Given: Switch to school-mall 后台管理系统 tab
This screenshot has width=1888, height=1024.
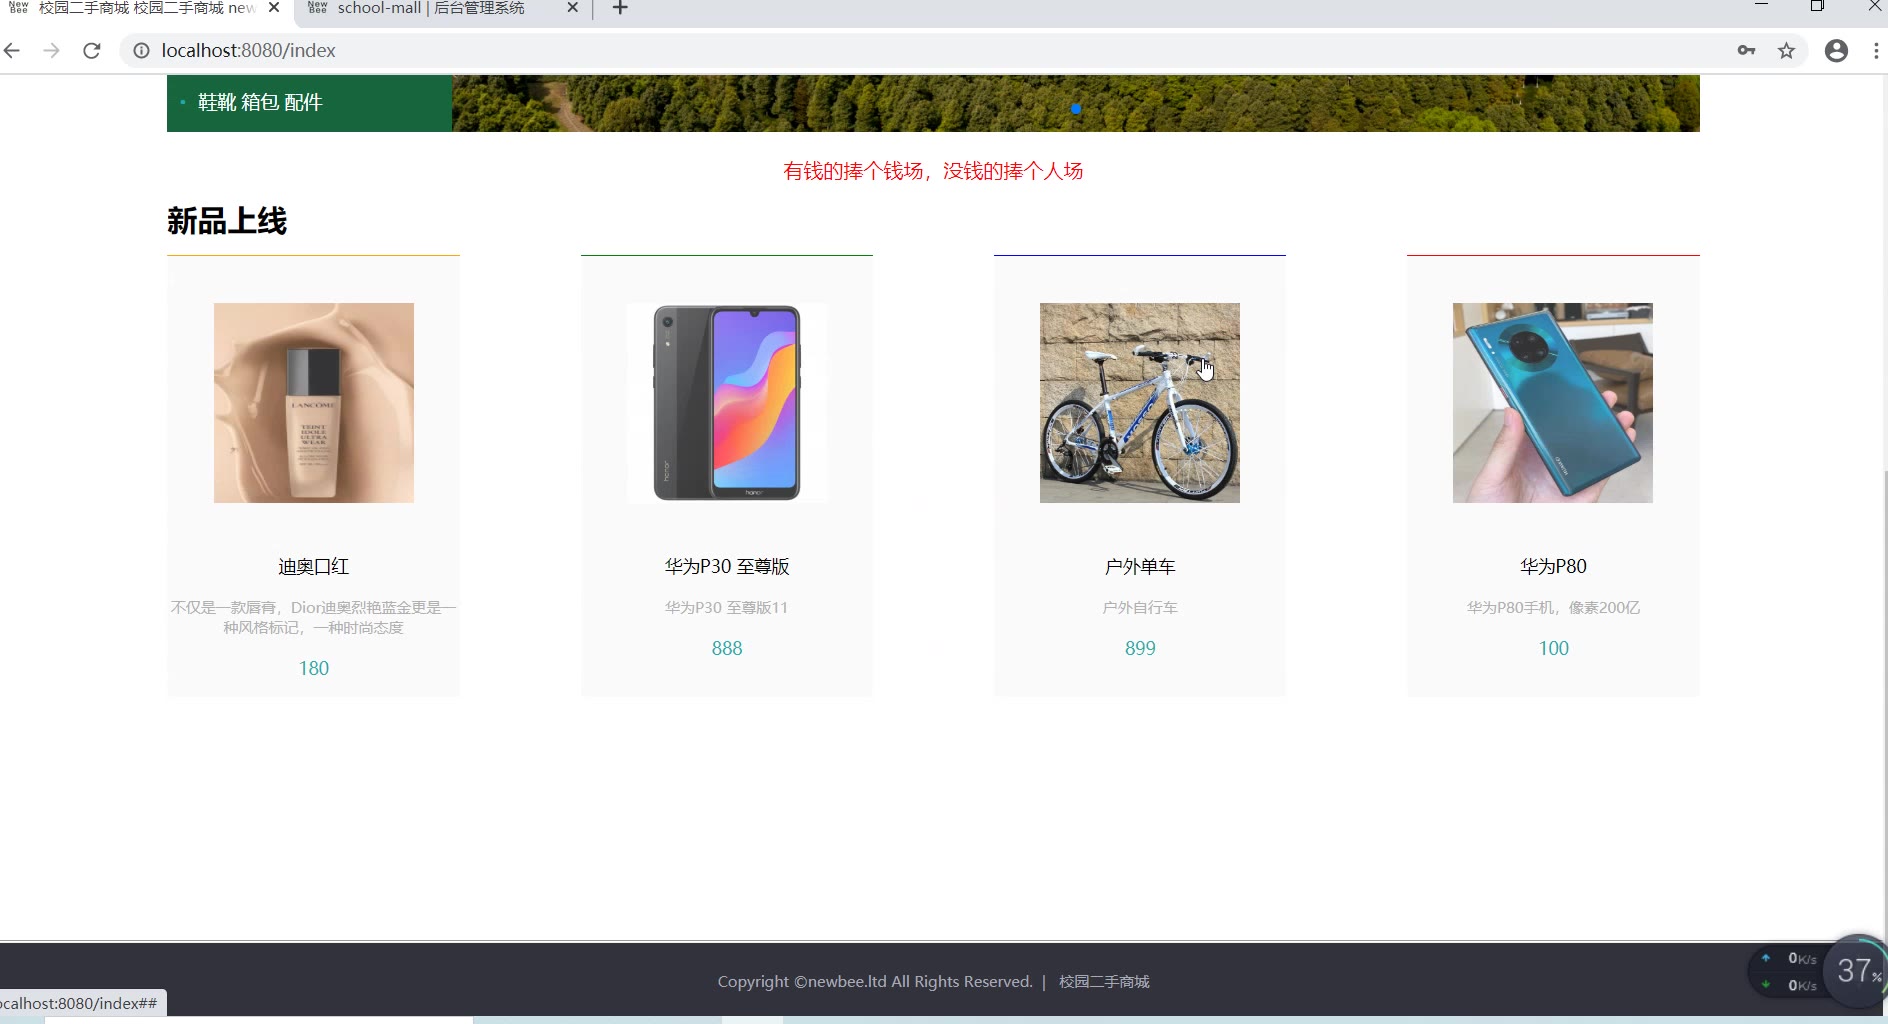Looking at the screenshot, I should tap(431, 8).
